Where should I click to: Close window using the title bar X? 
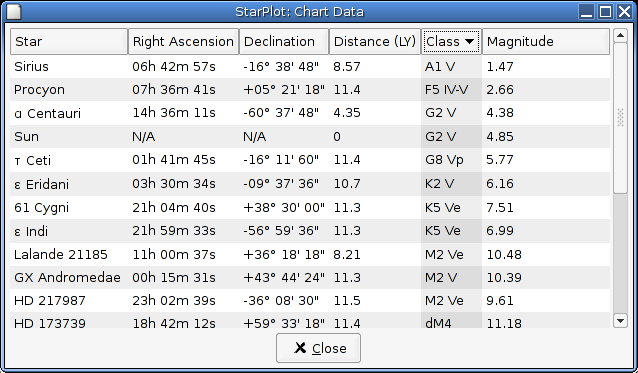[x=624, y=11]
